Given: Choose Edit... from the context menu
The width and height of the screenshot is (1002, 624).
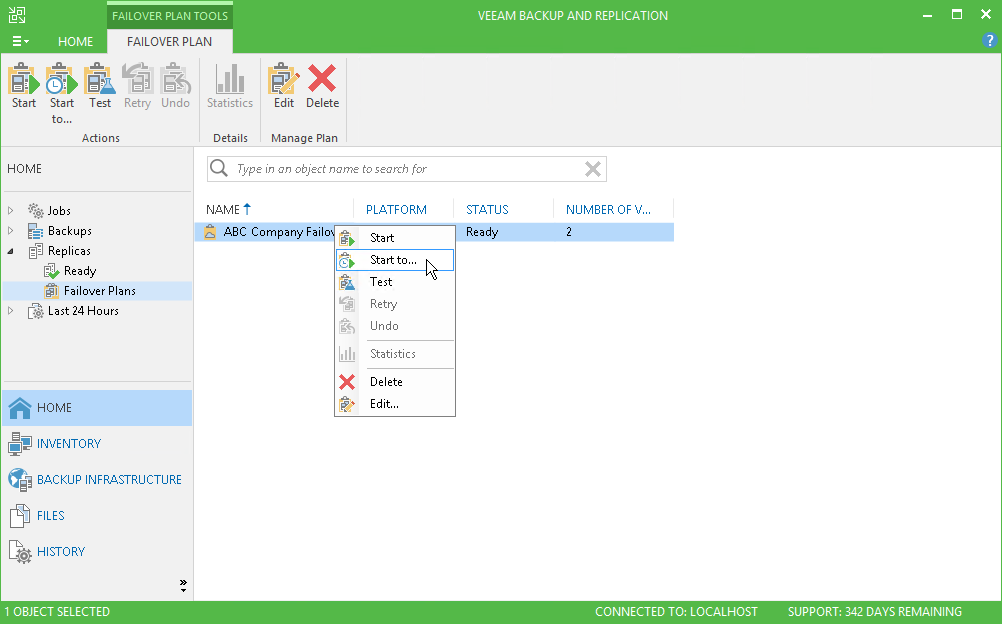Looking at the screenshot, I should click(x=395, y=404).
